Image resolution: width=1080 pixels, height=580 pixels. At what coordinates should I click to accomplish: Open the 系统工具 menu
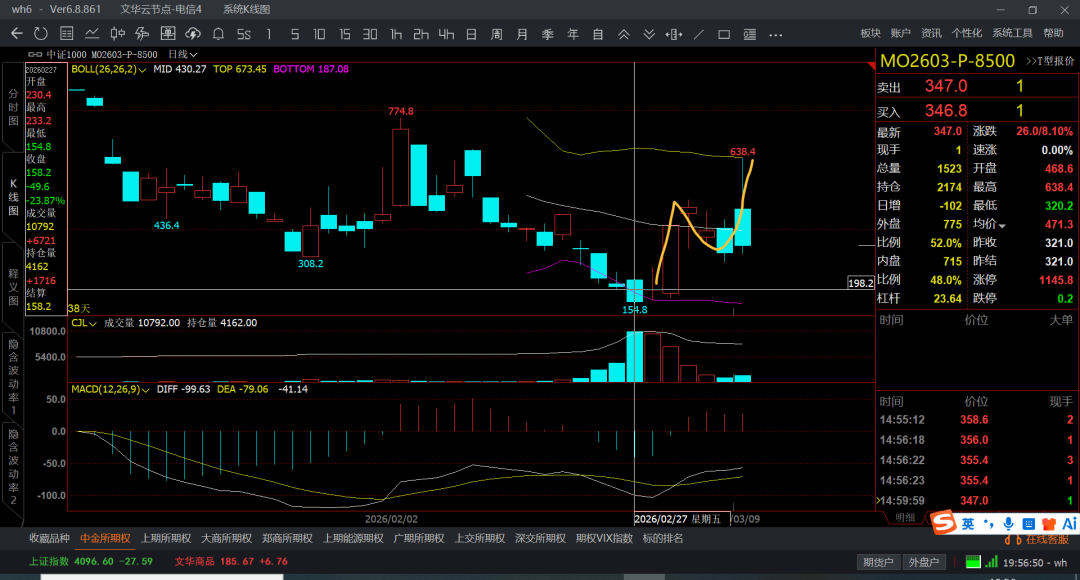(1011, 33)
